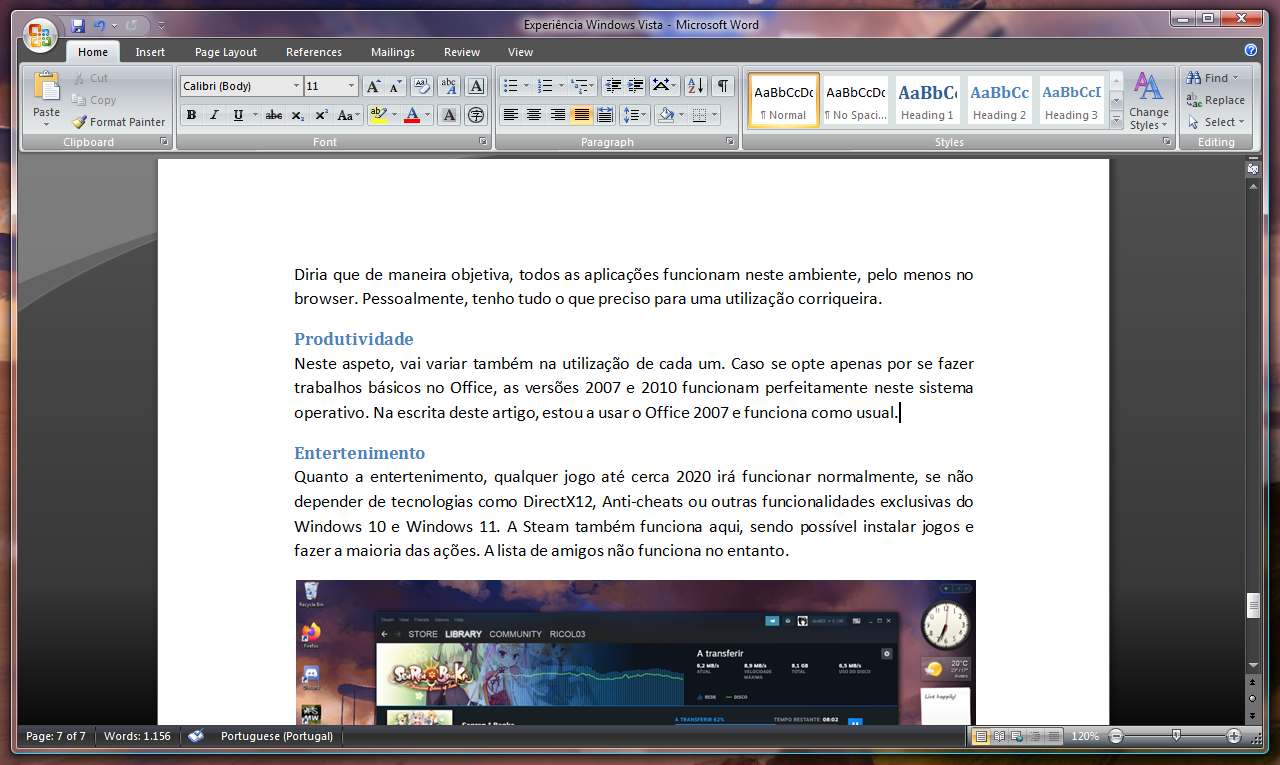
Task: Toggle subscript formatting
Action: coord(297,115)
